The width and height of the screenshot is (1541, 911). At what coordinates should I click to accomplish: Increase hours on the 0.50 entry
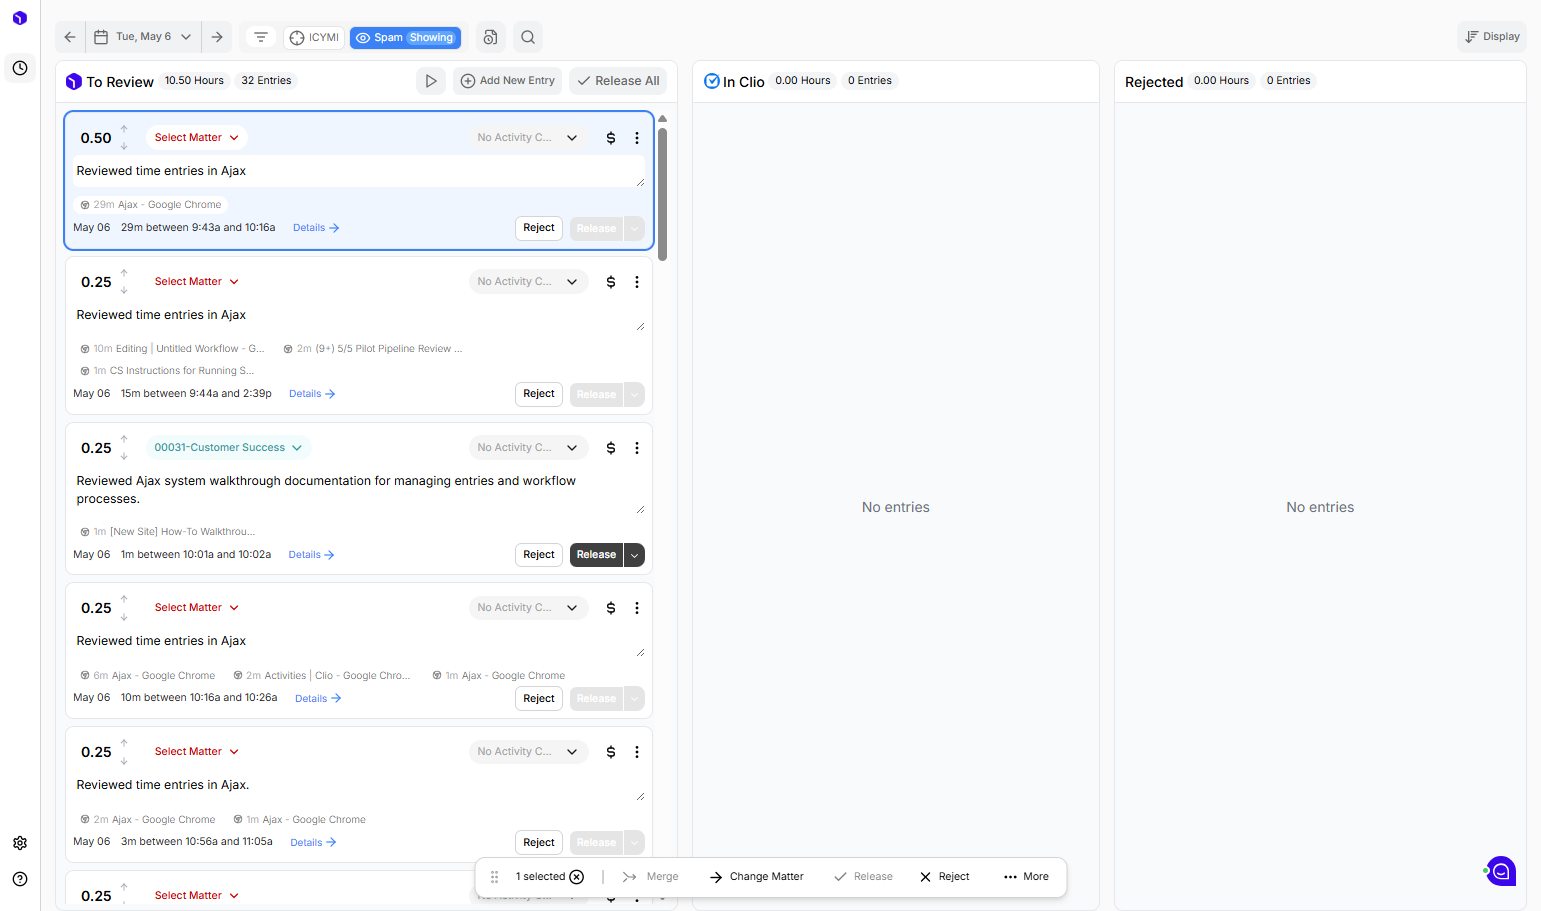click(124, 129)
